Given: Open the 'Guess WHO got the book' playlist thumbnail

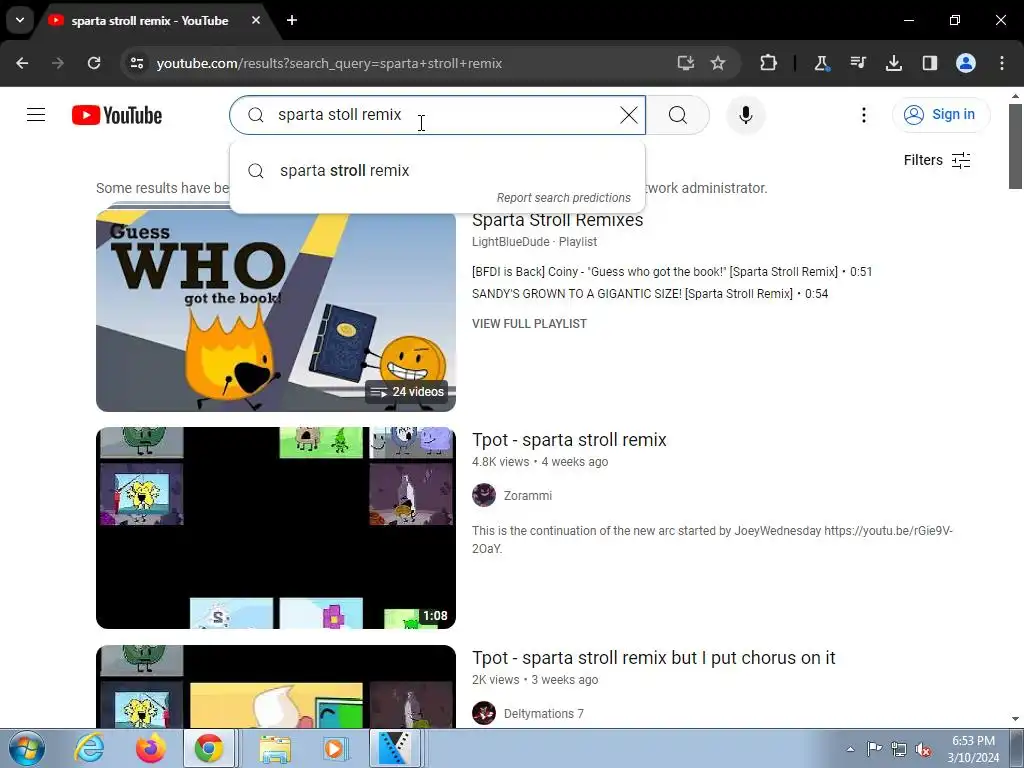Looking at the screenshot, I should 276,310.
